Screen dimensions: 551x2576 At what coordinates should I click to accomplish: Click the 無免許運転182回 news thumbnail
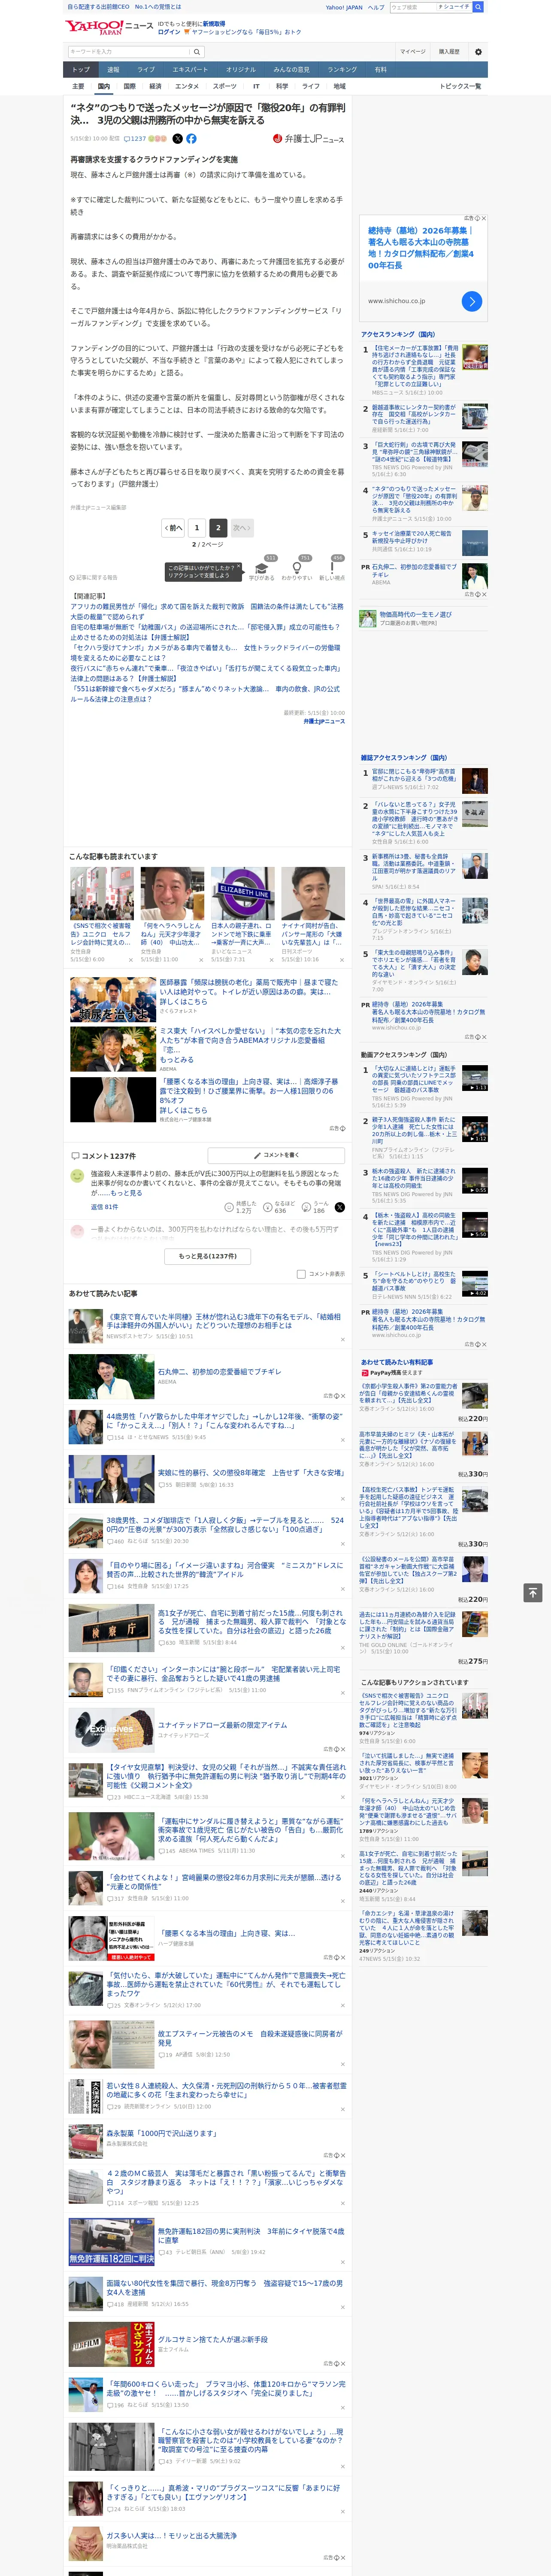(111, 2242)
